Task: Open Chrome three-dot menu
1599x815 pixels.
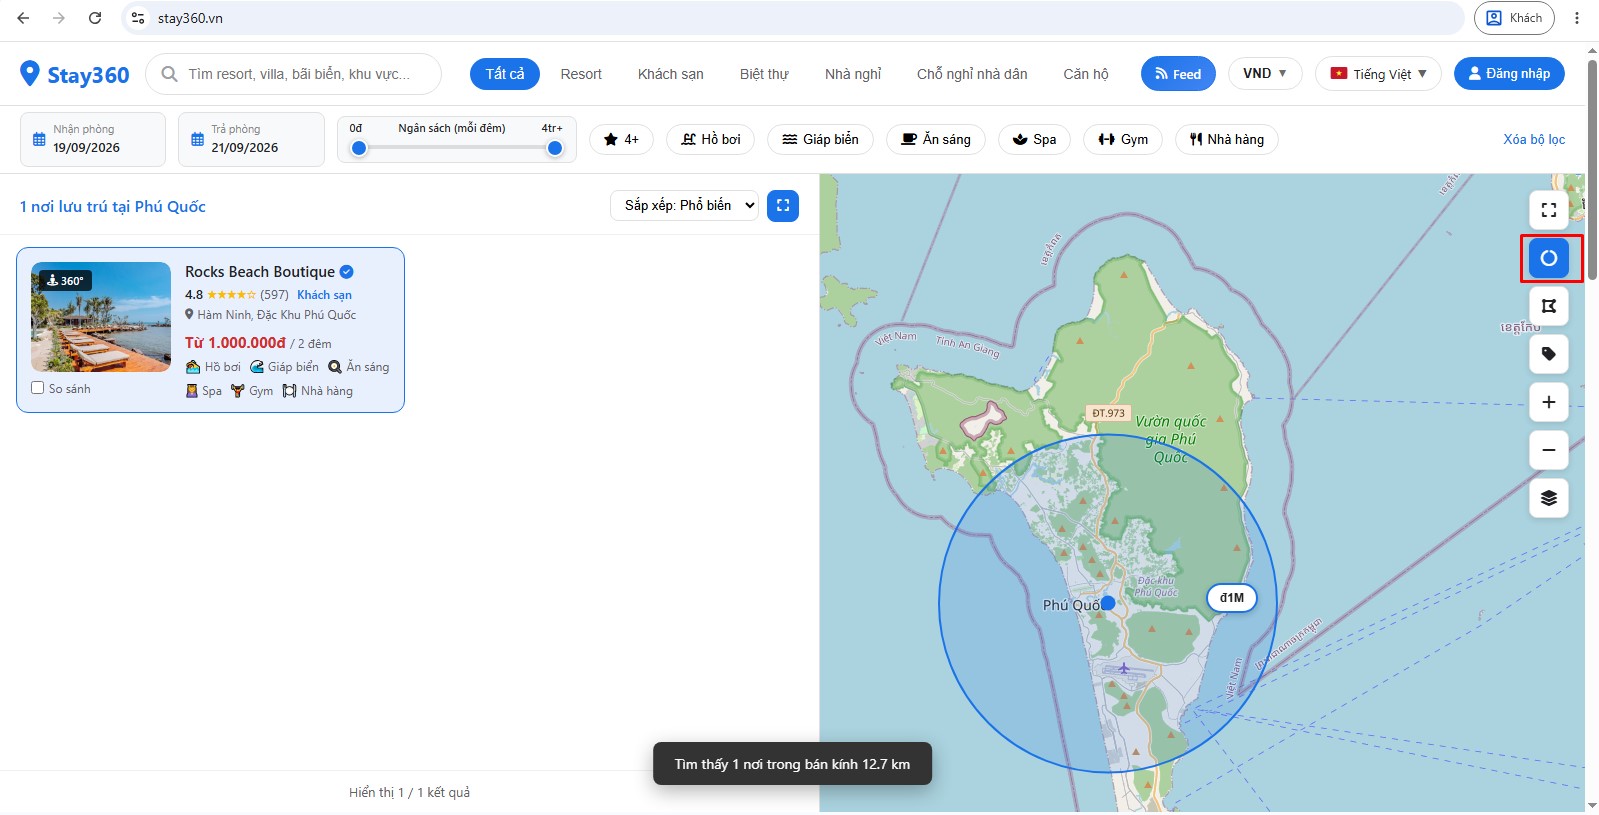Action: click(x=1577, y=18)
